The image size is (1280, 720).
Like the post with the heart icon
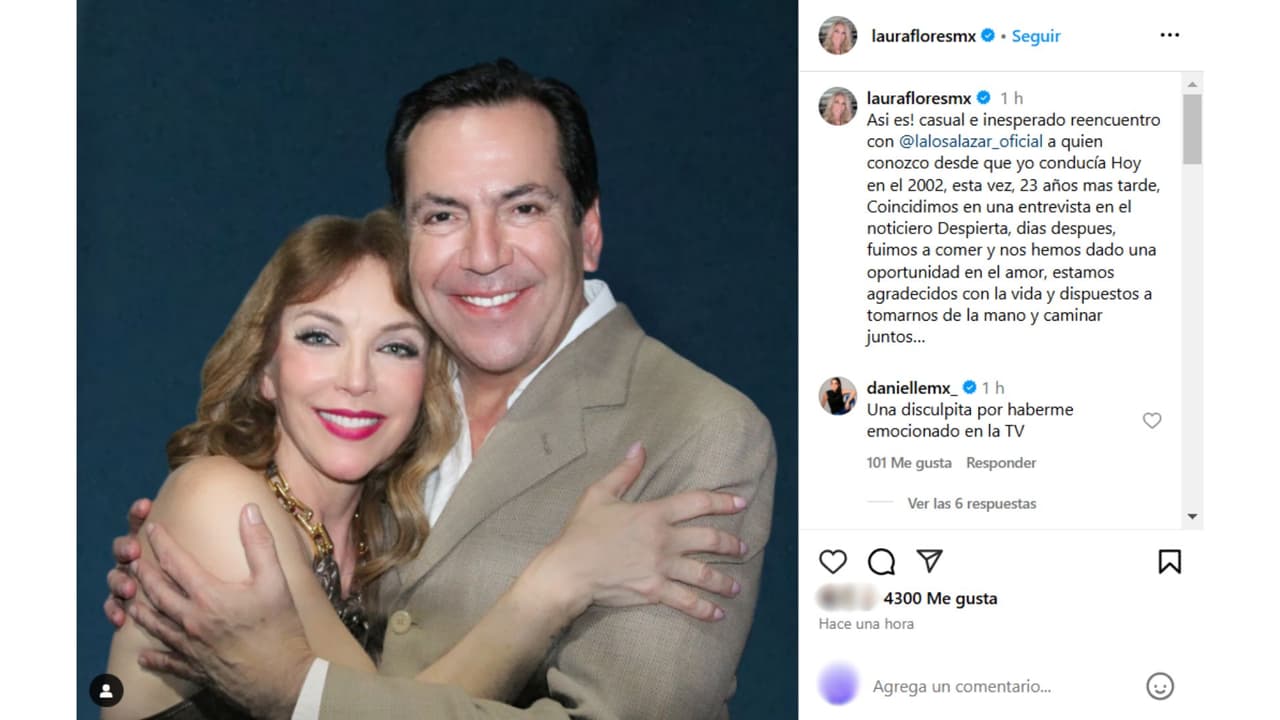coord(833,562)
